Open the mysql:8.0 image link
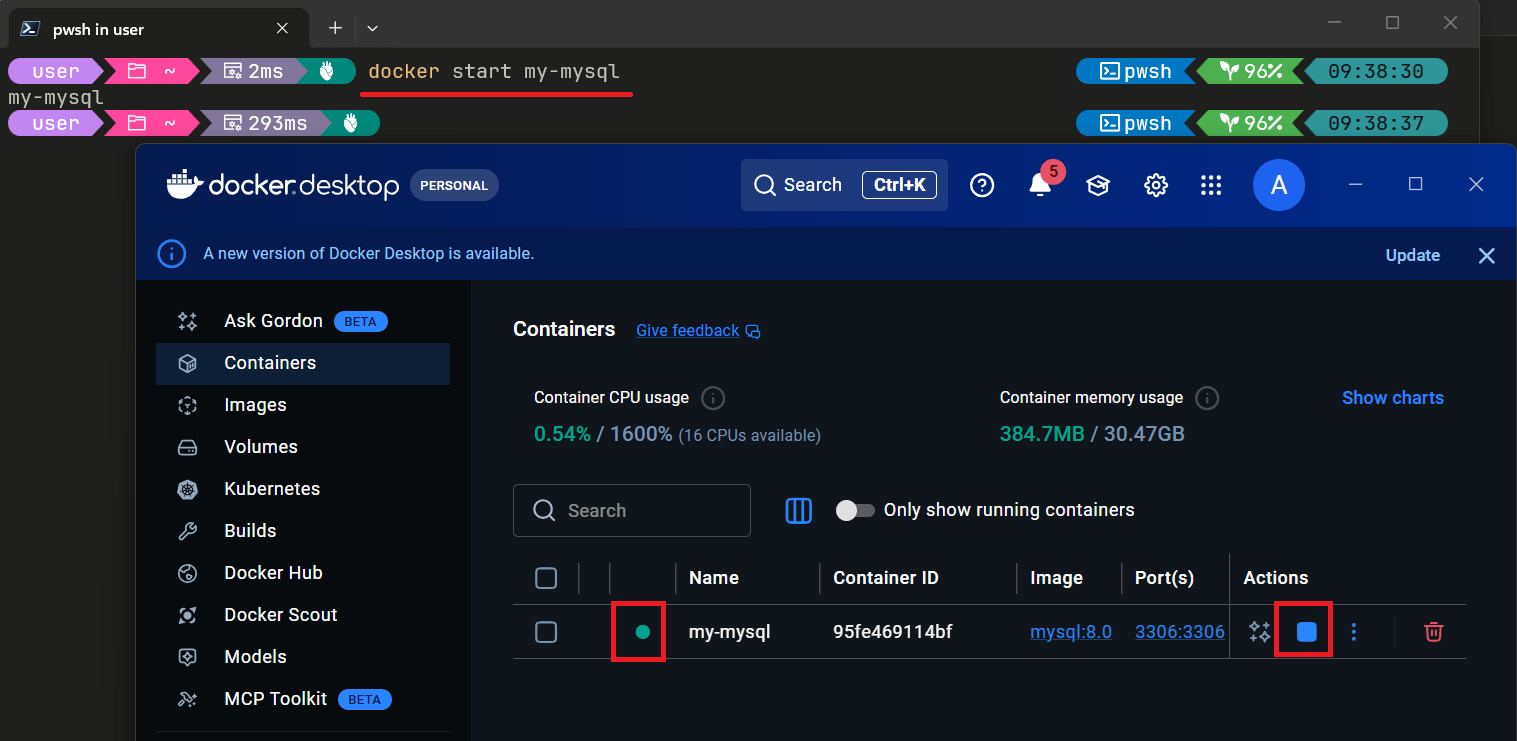Viewport: 1517px width, 741px height. [x=1071, y=632]
